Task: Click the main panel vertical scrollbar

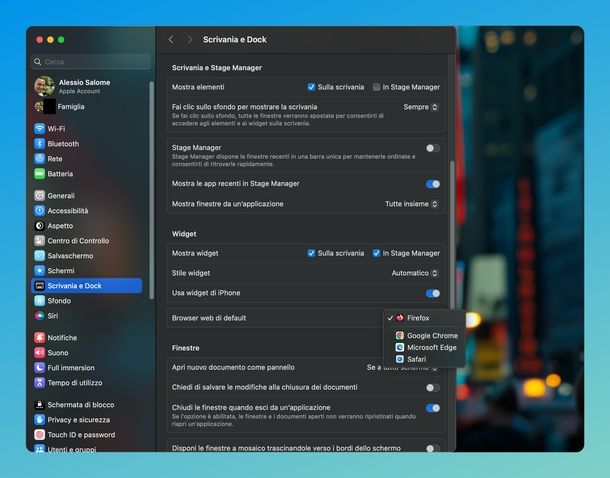Action: coord(452,234)
